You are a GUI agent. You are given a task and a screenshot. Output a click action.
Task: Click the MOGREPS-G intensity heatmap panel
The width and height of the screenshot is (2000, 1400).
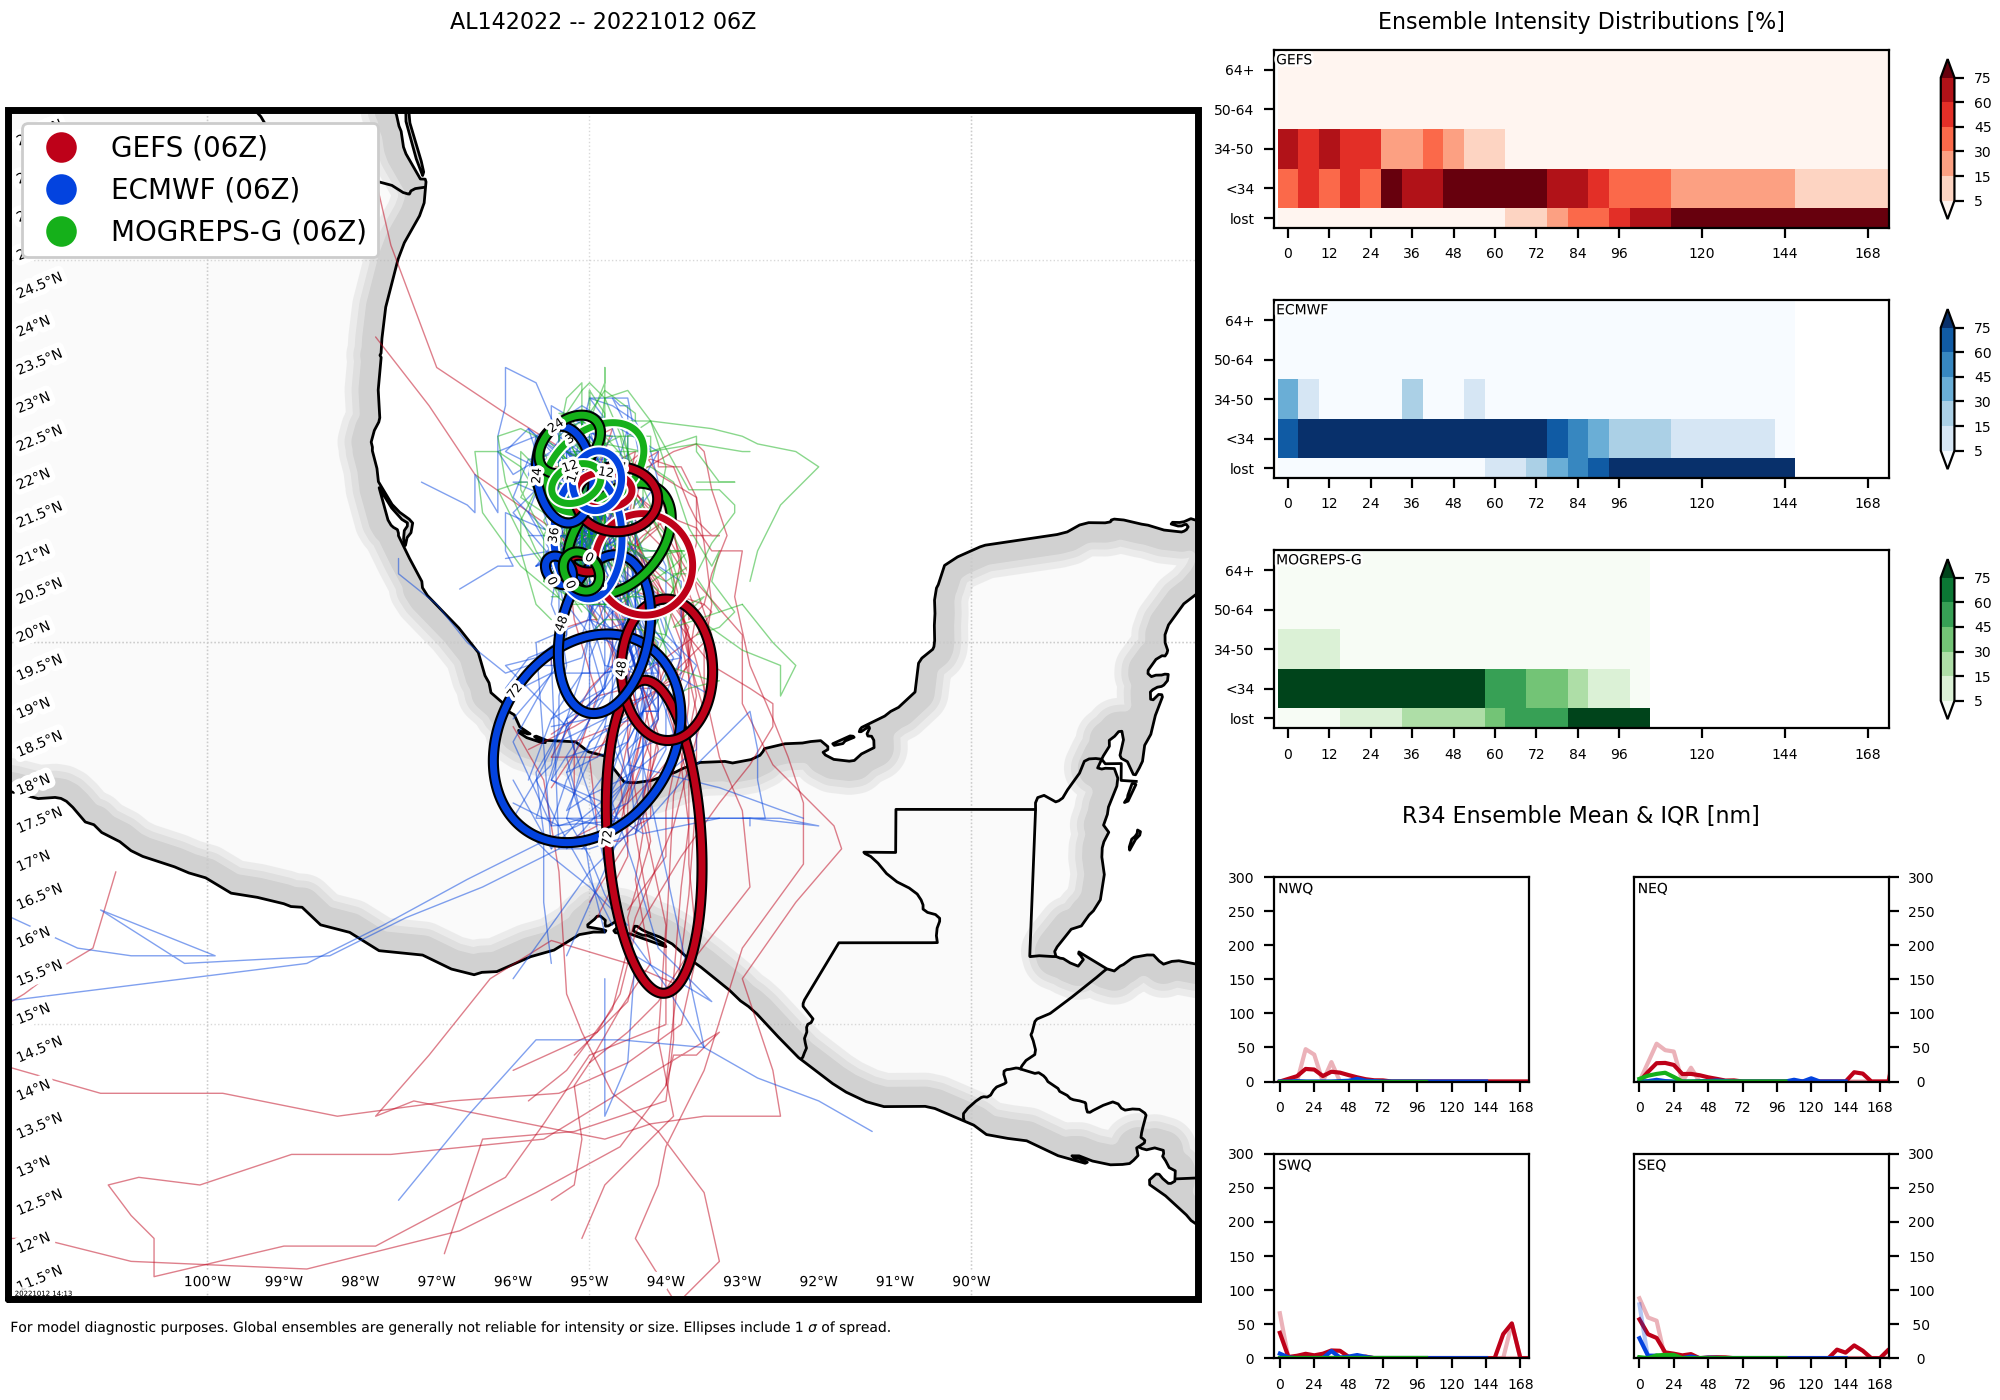pyautogui.click(x=1580, y=639)
